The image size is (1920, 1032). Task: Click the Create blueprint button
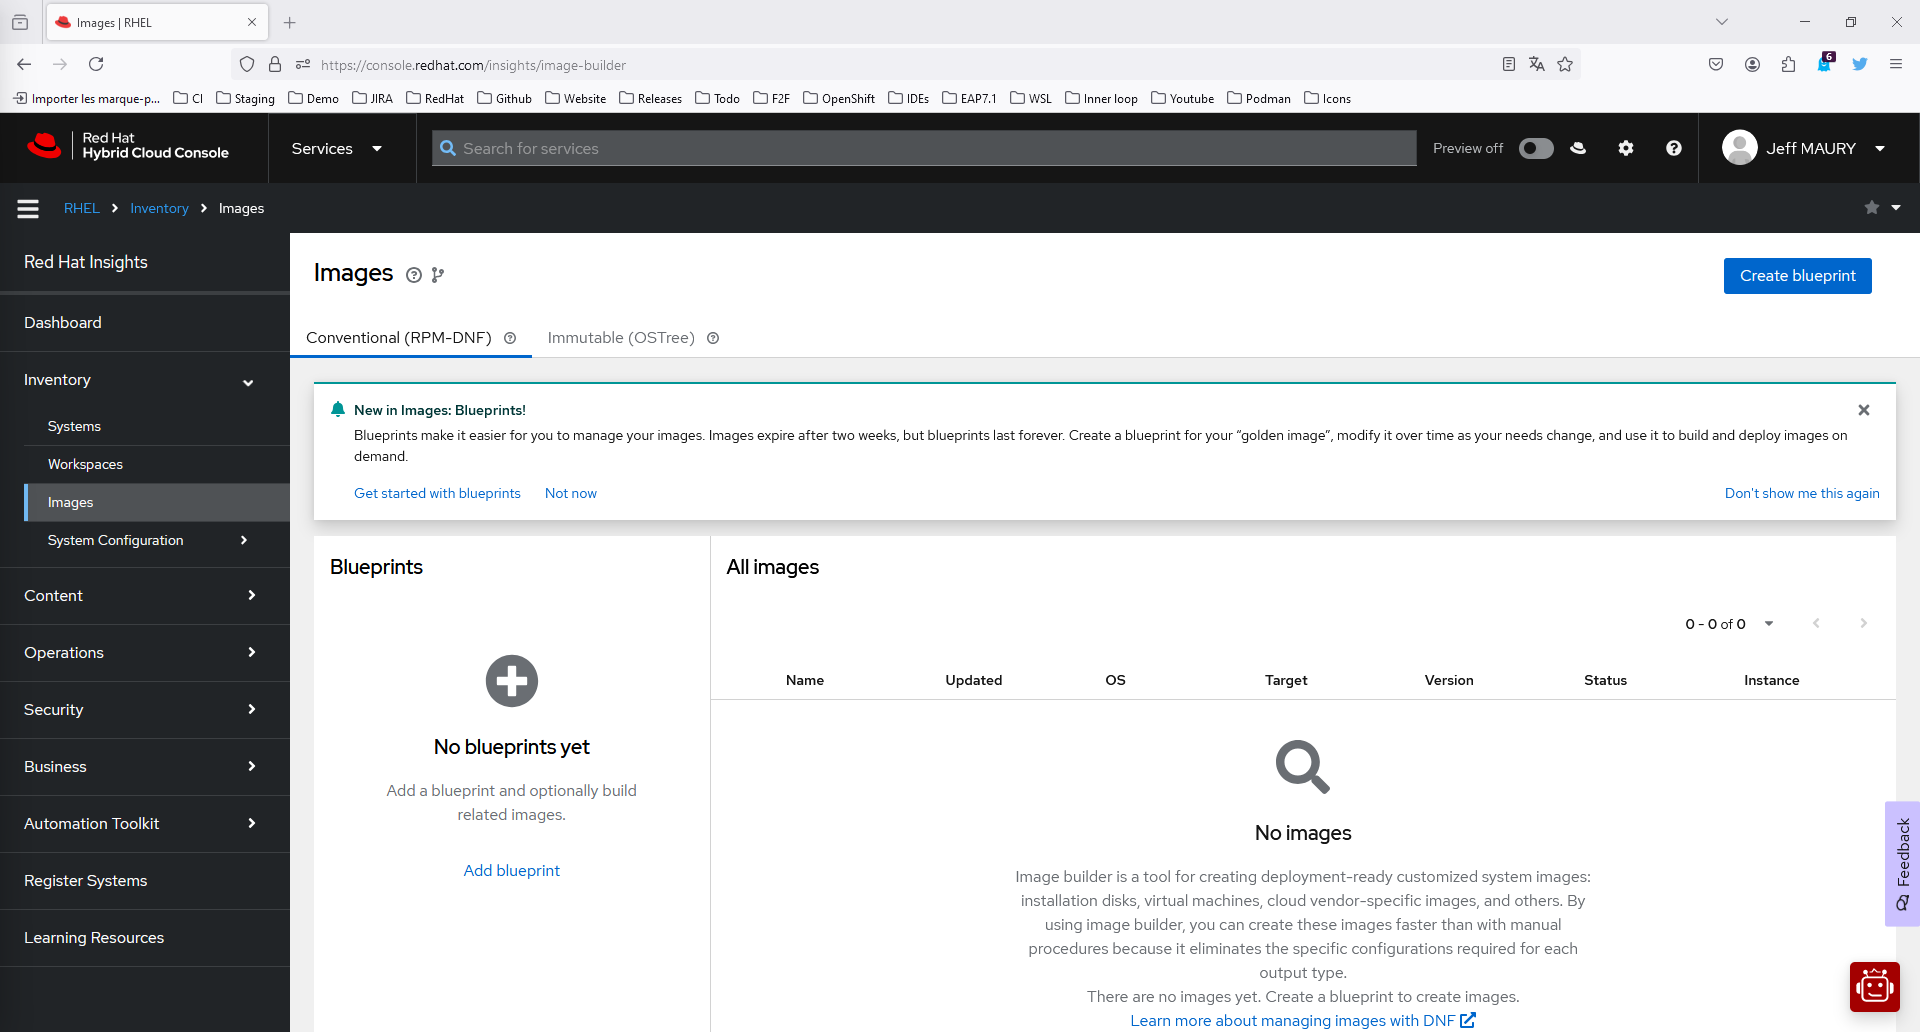pyautogui.click(x=1797, y=275)
